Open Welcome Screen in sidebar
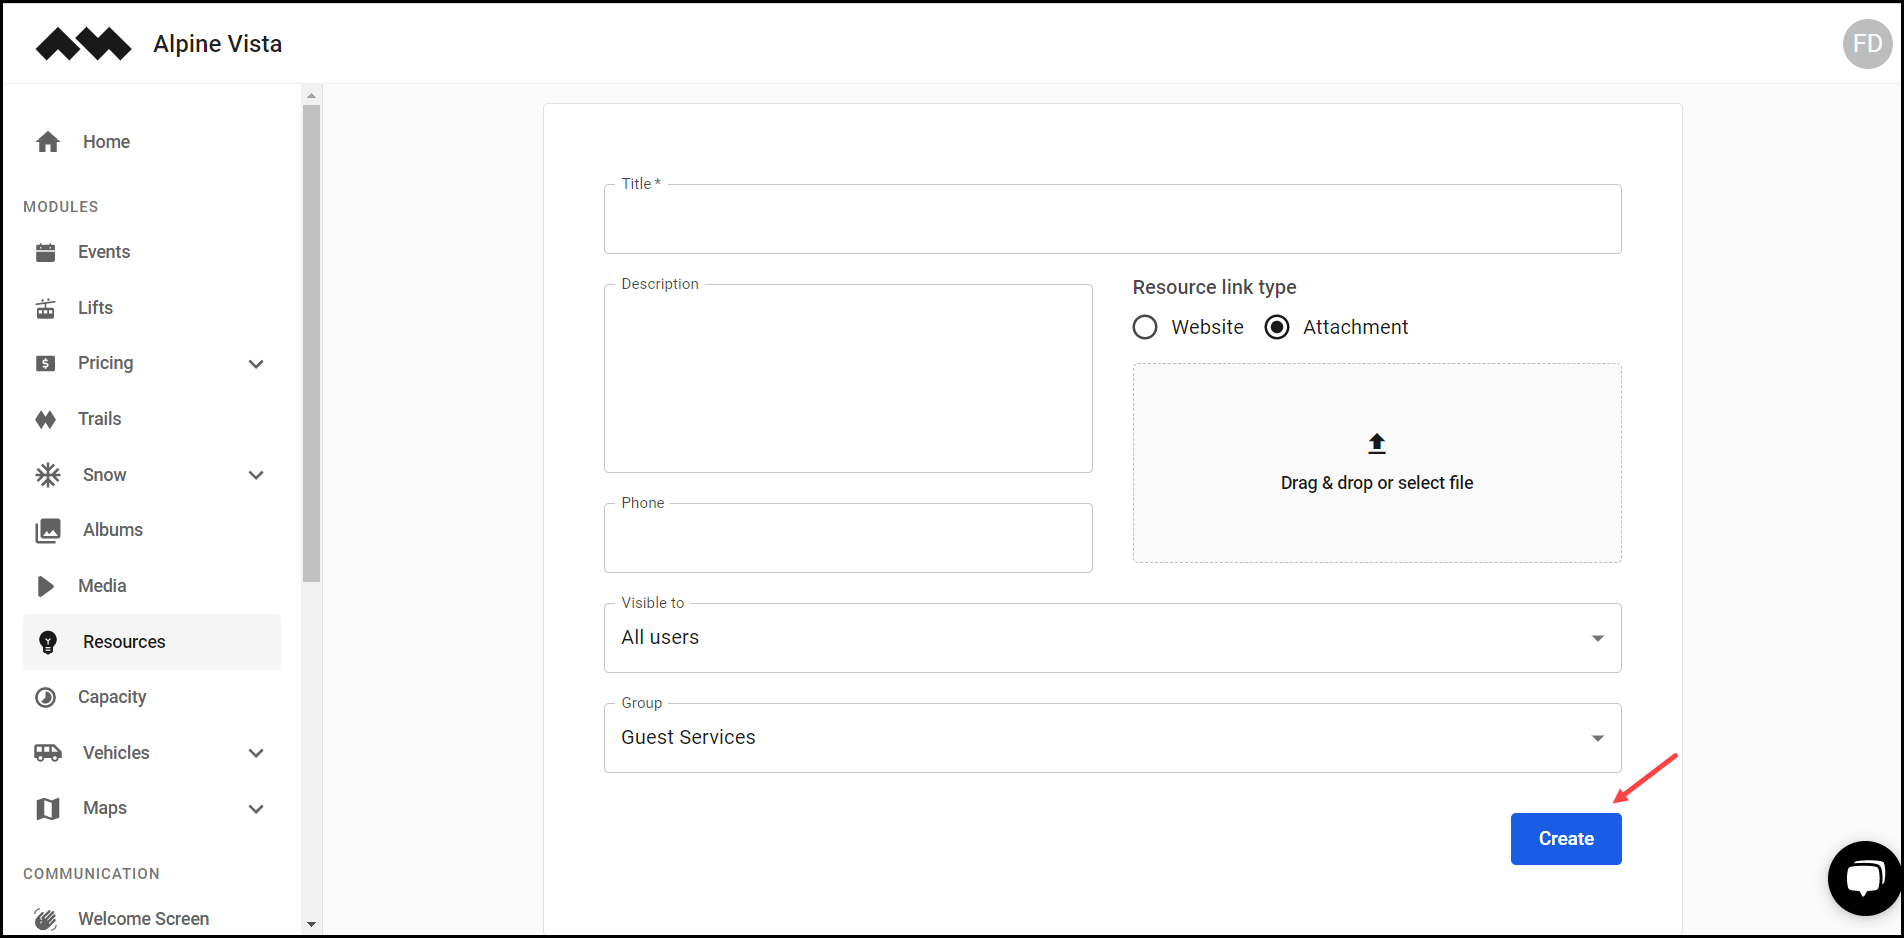Image resolution: width=1904 pixels, height=938 pixels. [152, 919]
